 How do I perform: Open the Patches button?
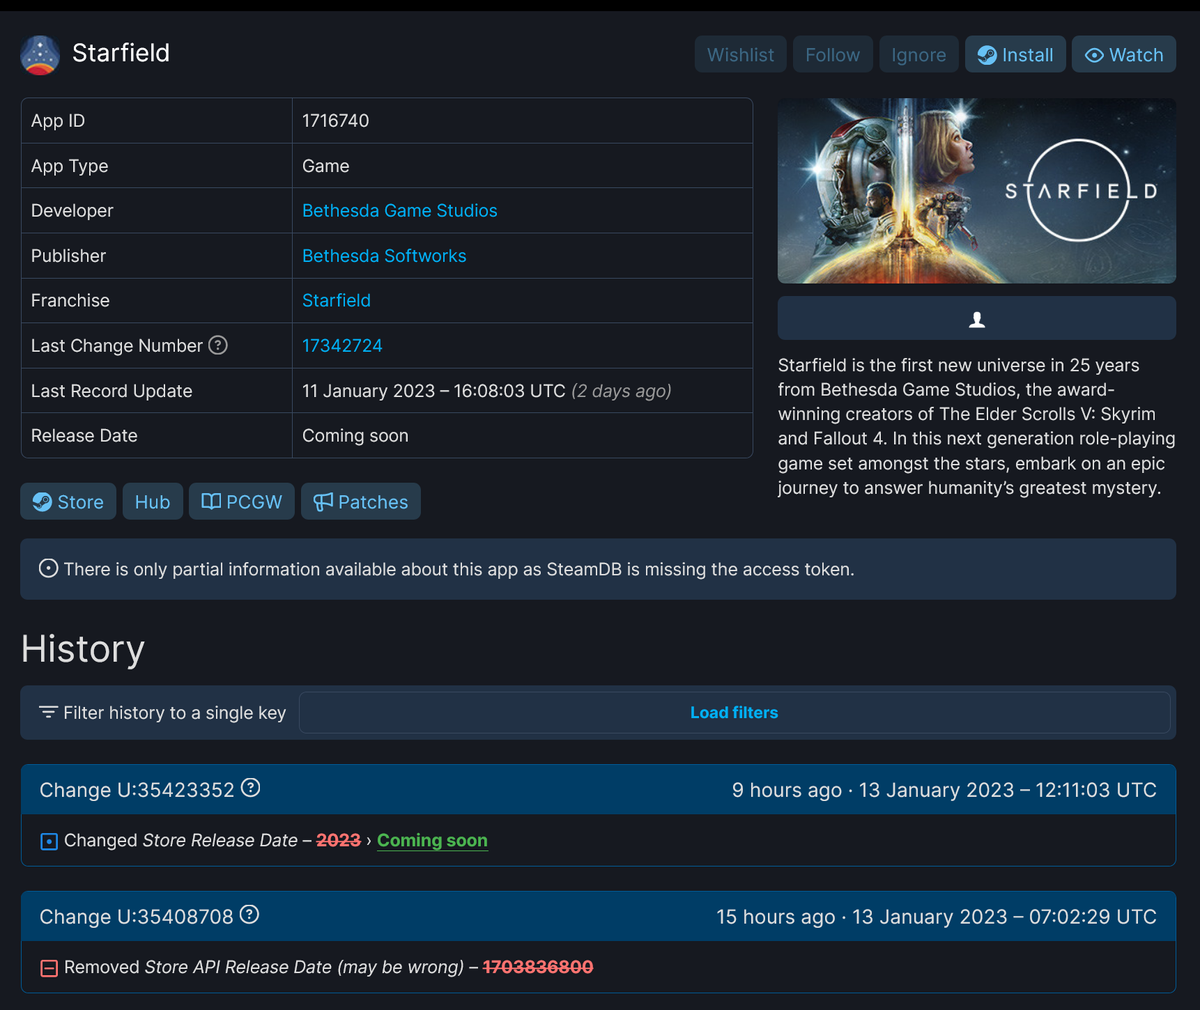[361, 502]
